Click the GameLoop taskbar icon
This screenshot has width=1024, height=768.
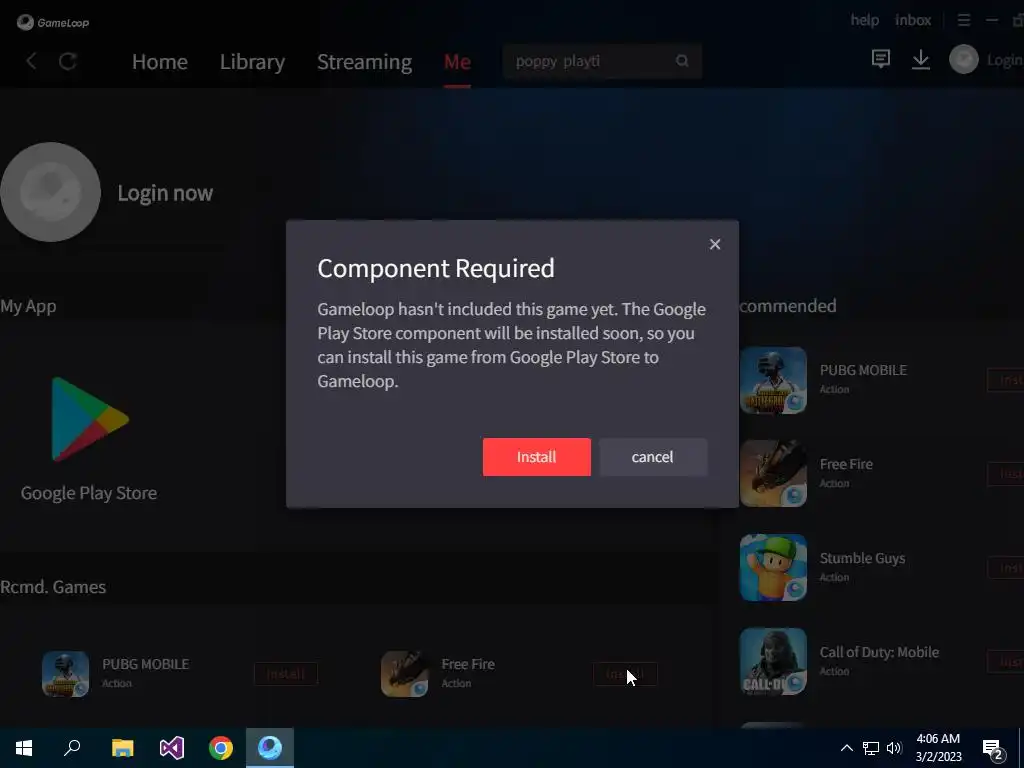point(270,748)
